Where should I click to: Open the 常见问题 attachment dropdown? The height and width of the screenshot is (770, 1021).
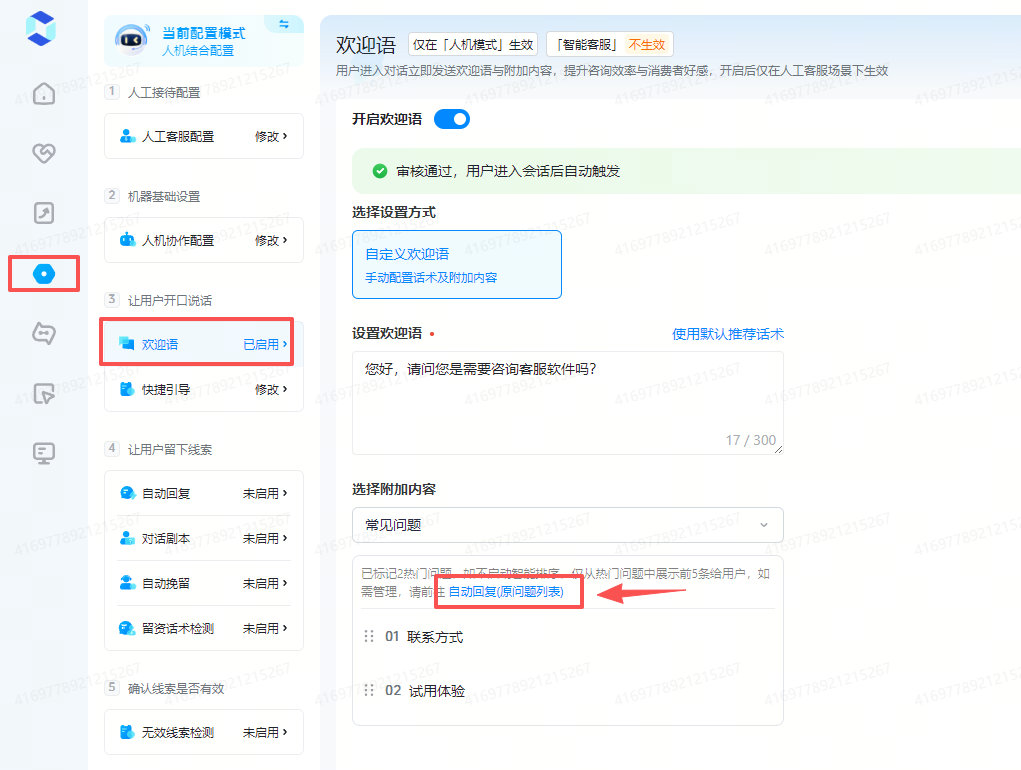coord(568,525)
